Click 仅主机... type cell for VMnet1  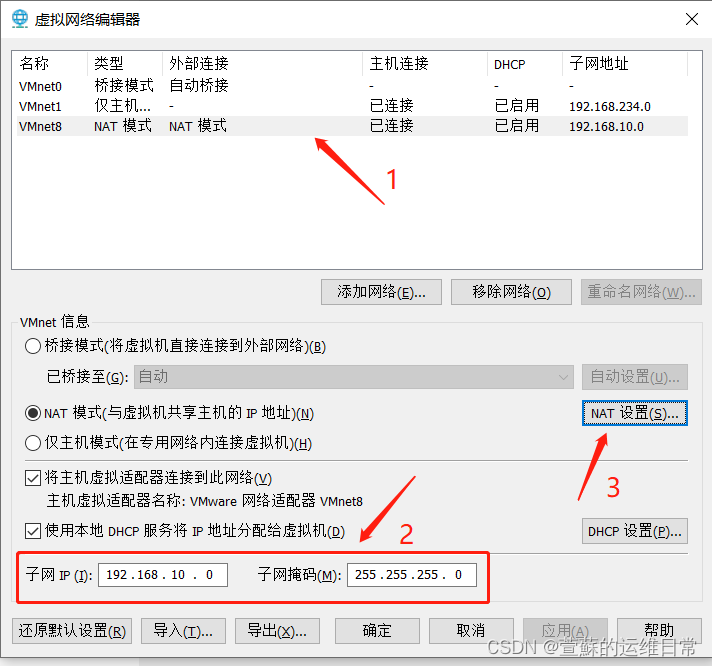123,106
